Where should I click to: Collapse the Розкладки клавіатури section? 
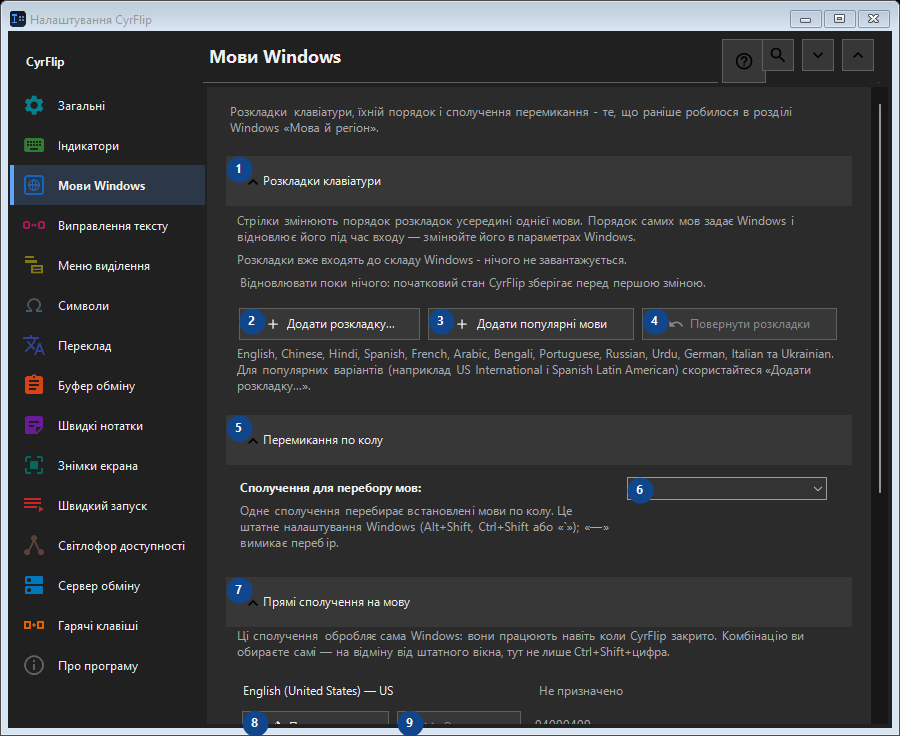pos(539,181)
